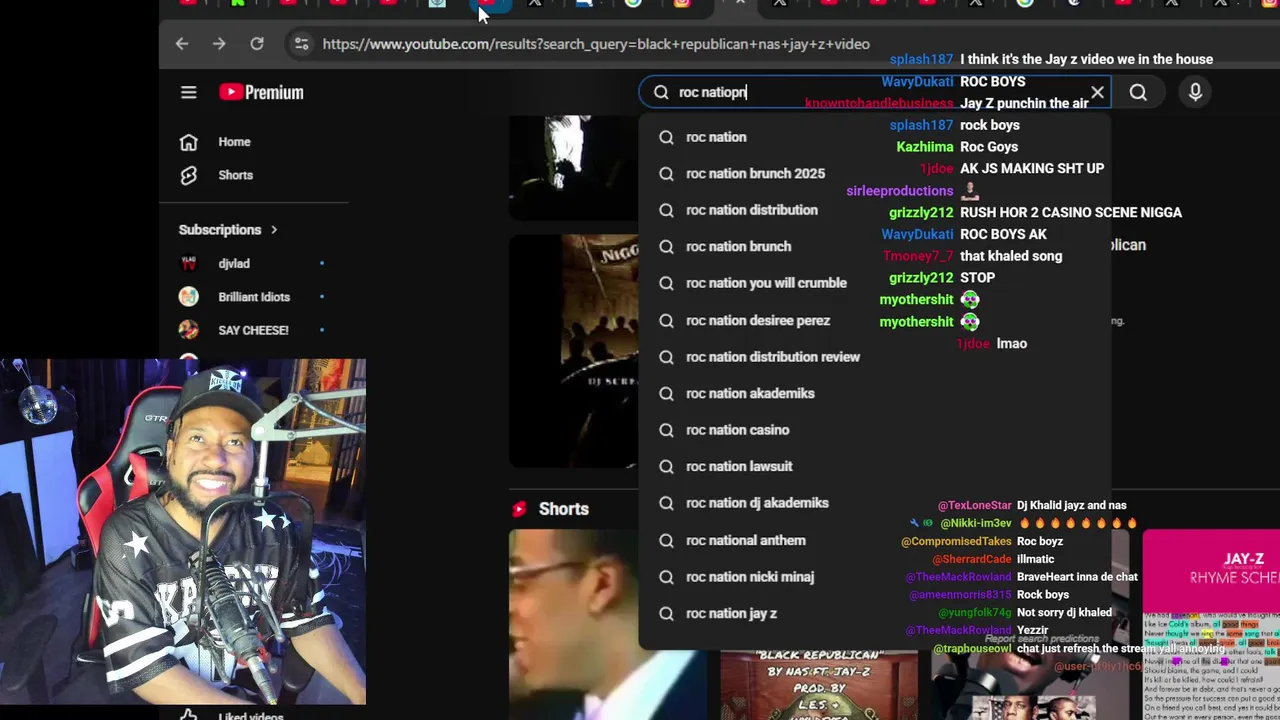
Task: Click the magnifier search button
Action: (x=1138, y=92)
